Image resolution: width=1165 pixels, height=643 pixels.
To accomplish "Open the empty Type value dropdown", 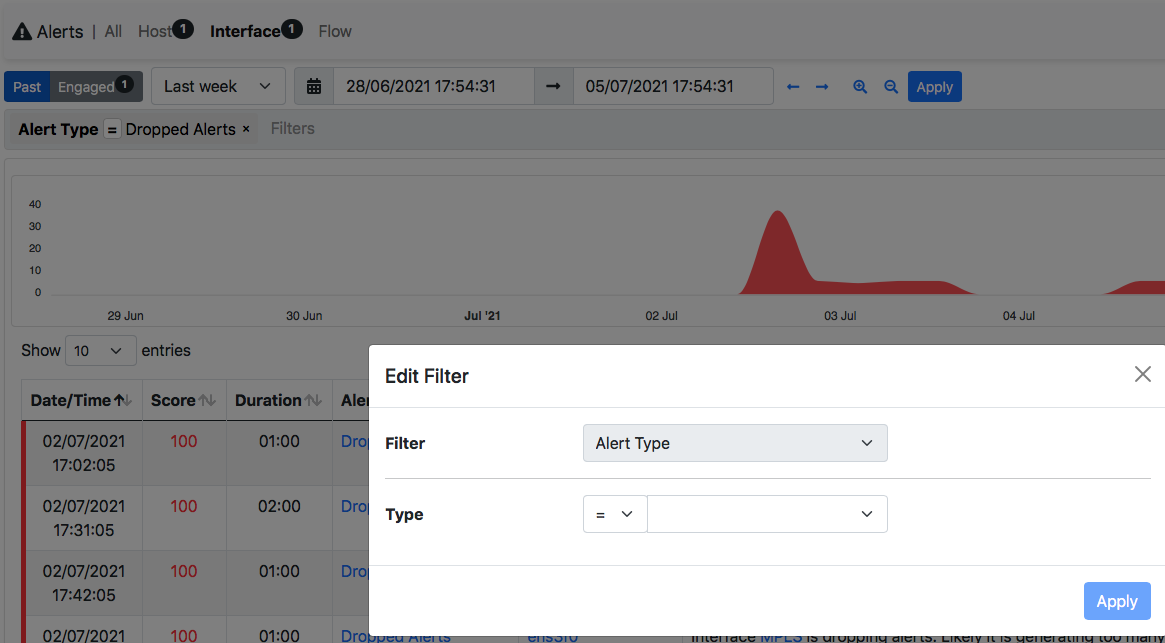I will point(767,513).
